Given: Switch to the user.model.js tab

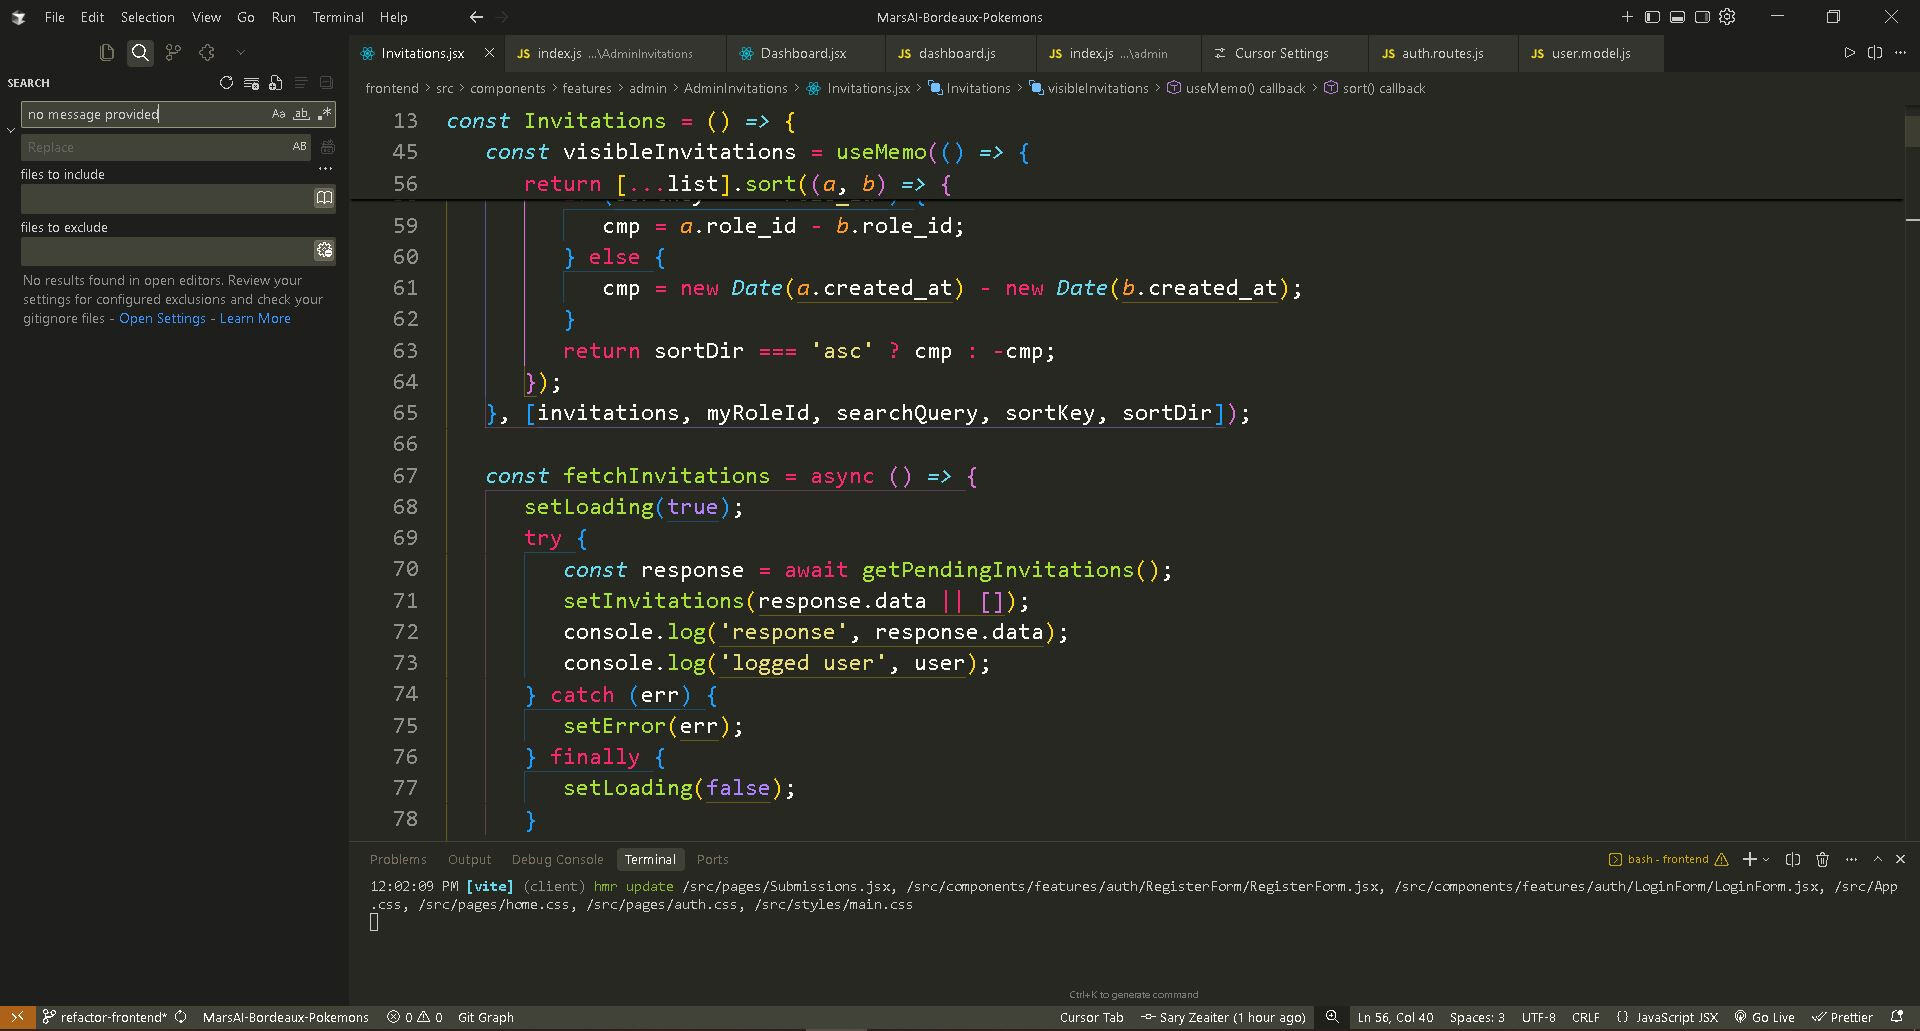Looking at the screenshot, I should click(1590, 53).
